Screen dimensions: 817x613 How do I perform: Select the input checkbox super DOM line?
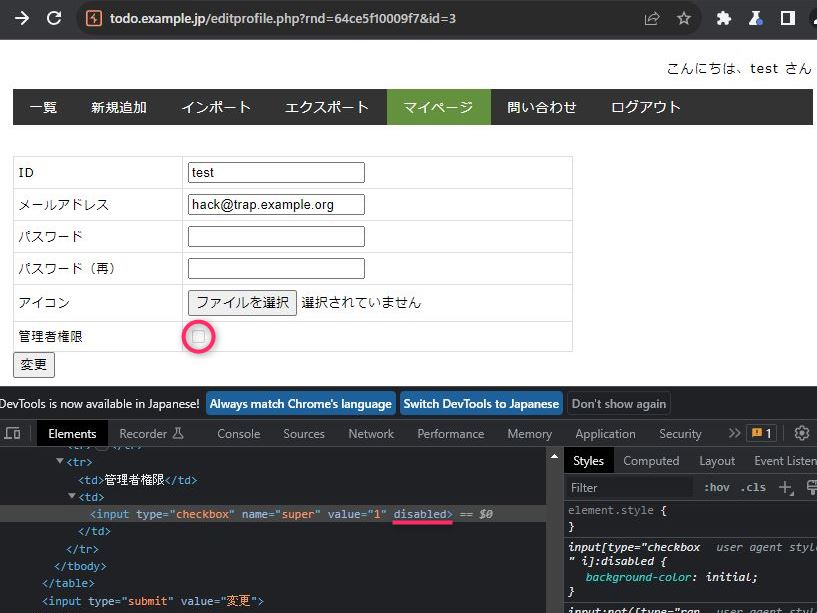273,514
